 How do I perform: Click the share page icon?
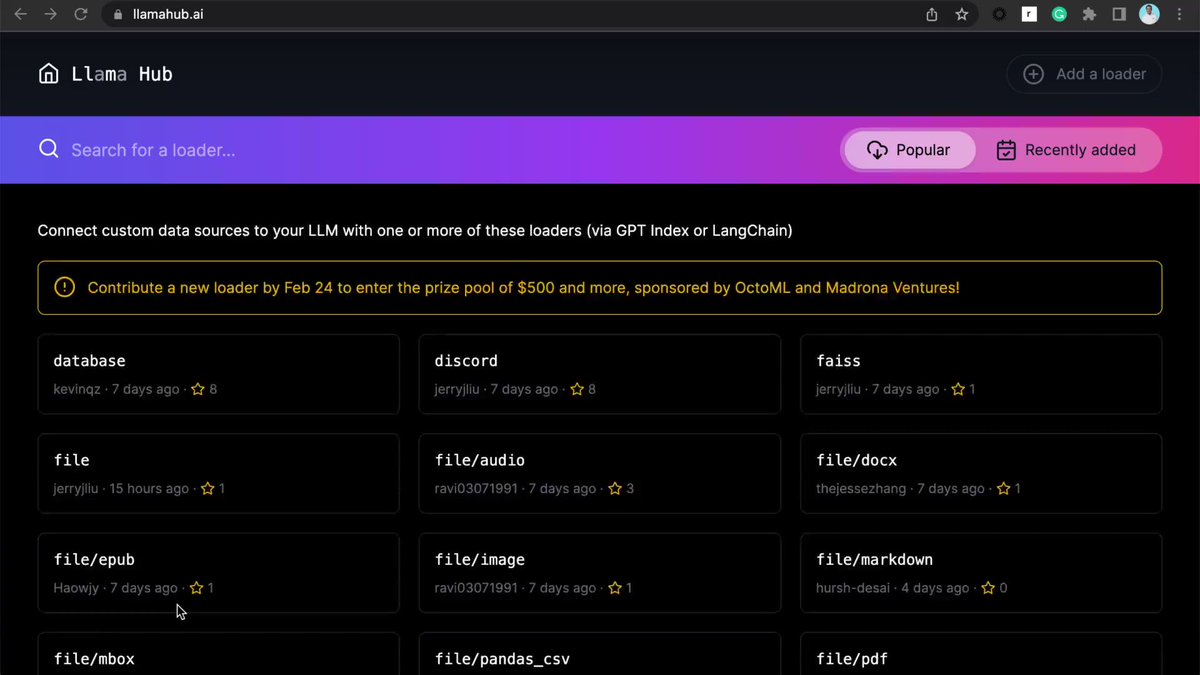click(x=932, y=15)
